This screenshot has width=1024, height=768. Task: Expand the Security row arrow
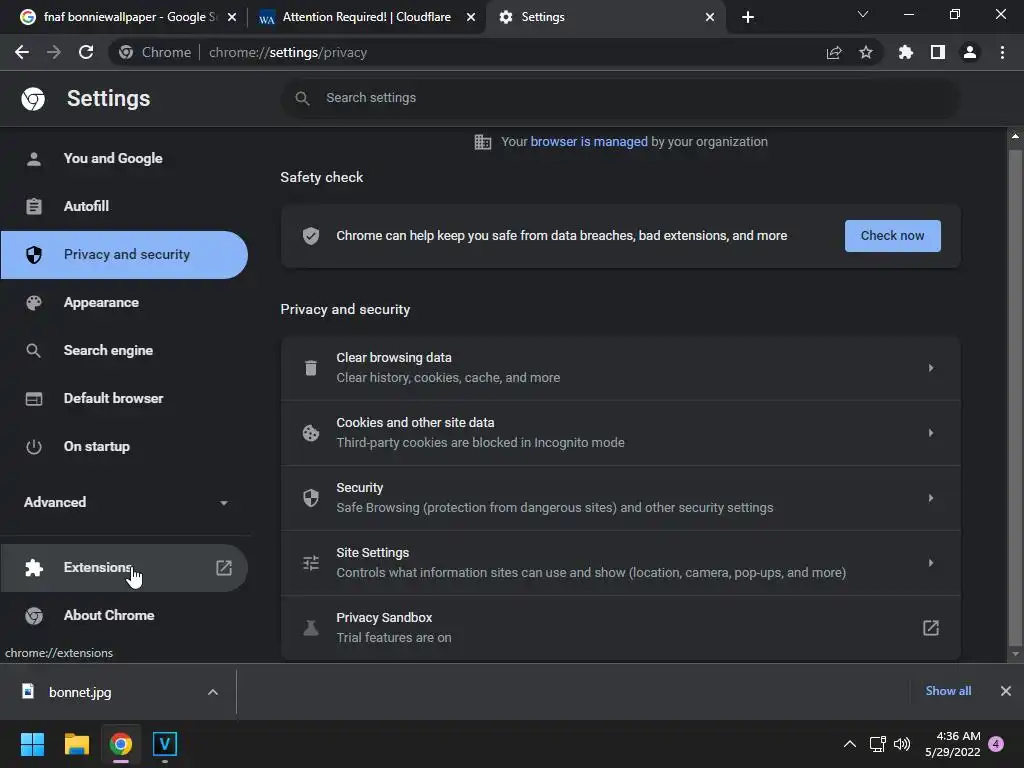(x=931, y=498)
